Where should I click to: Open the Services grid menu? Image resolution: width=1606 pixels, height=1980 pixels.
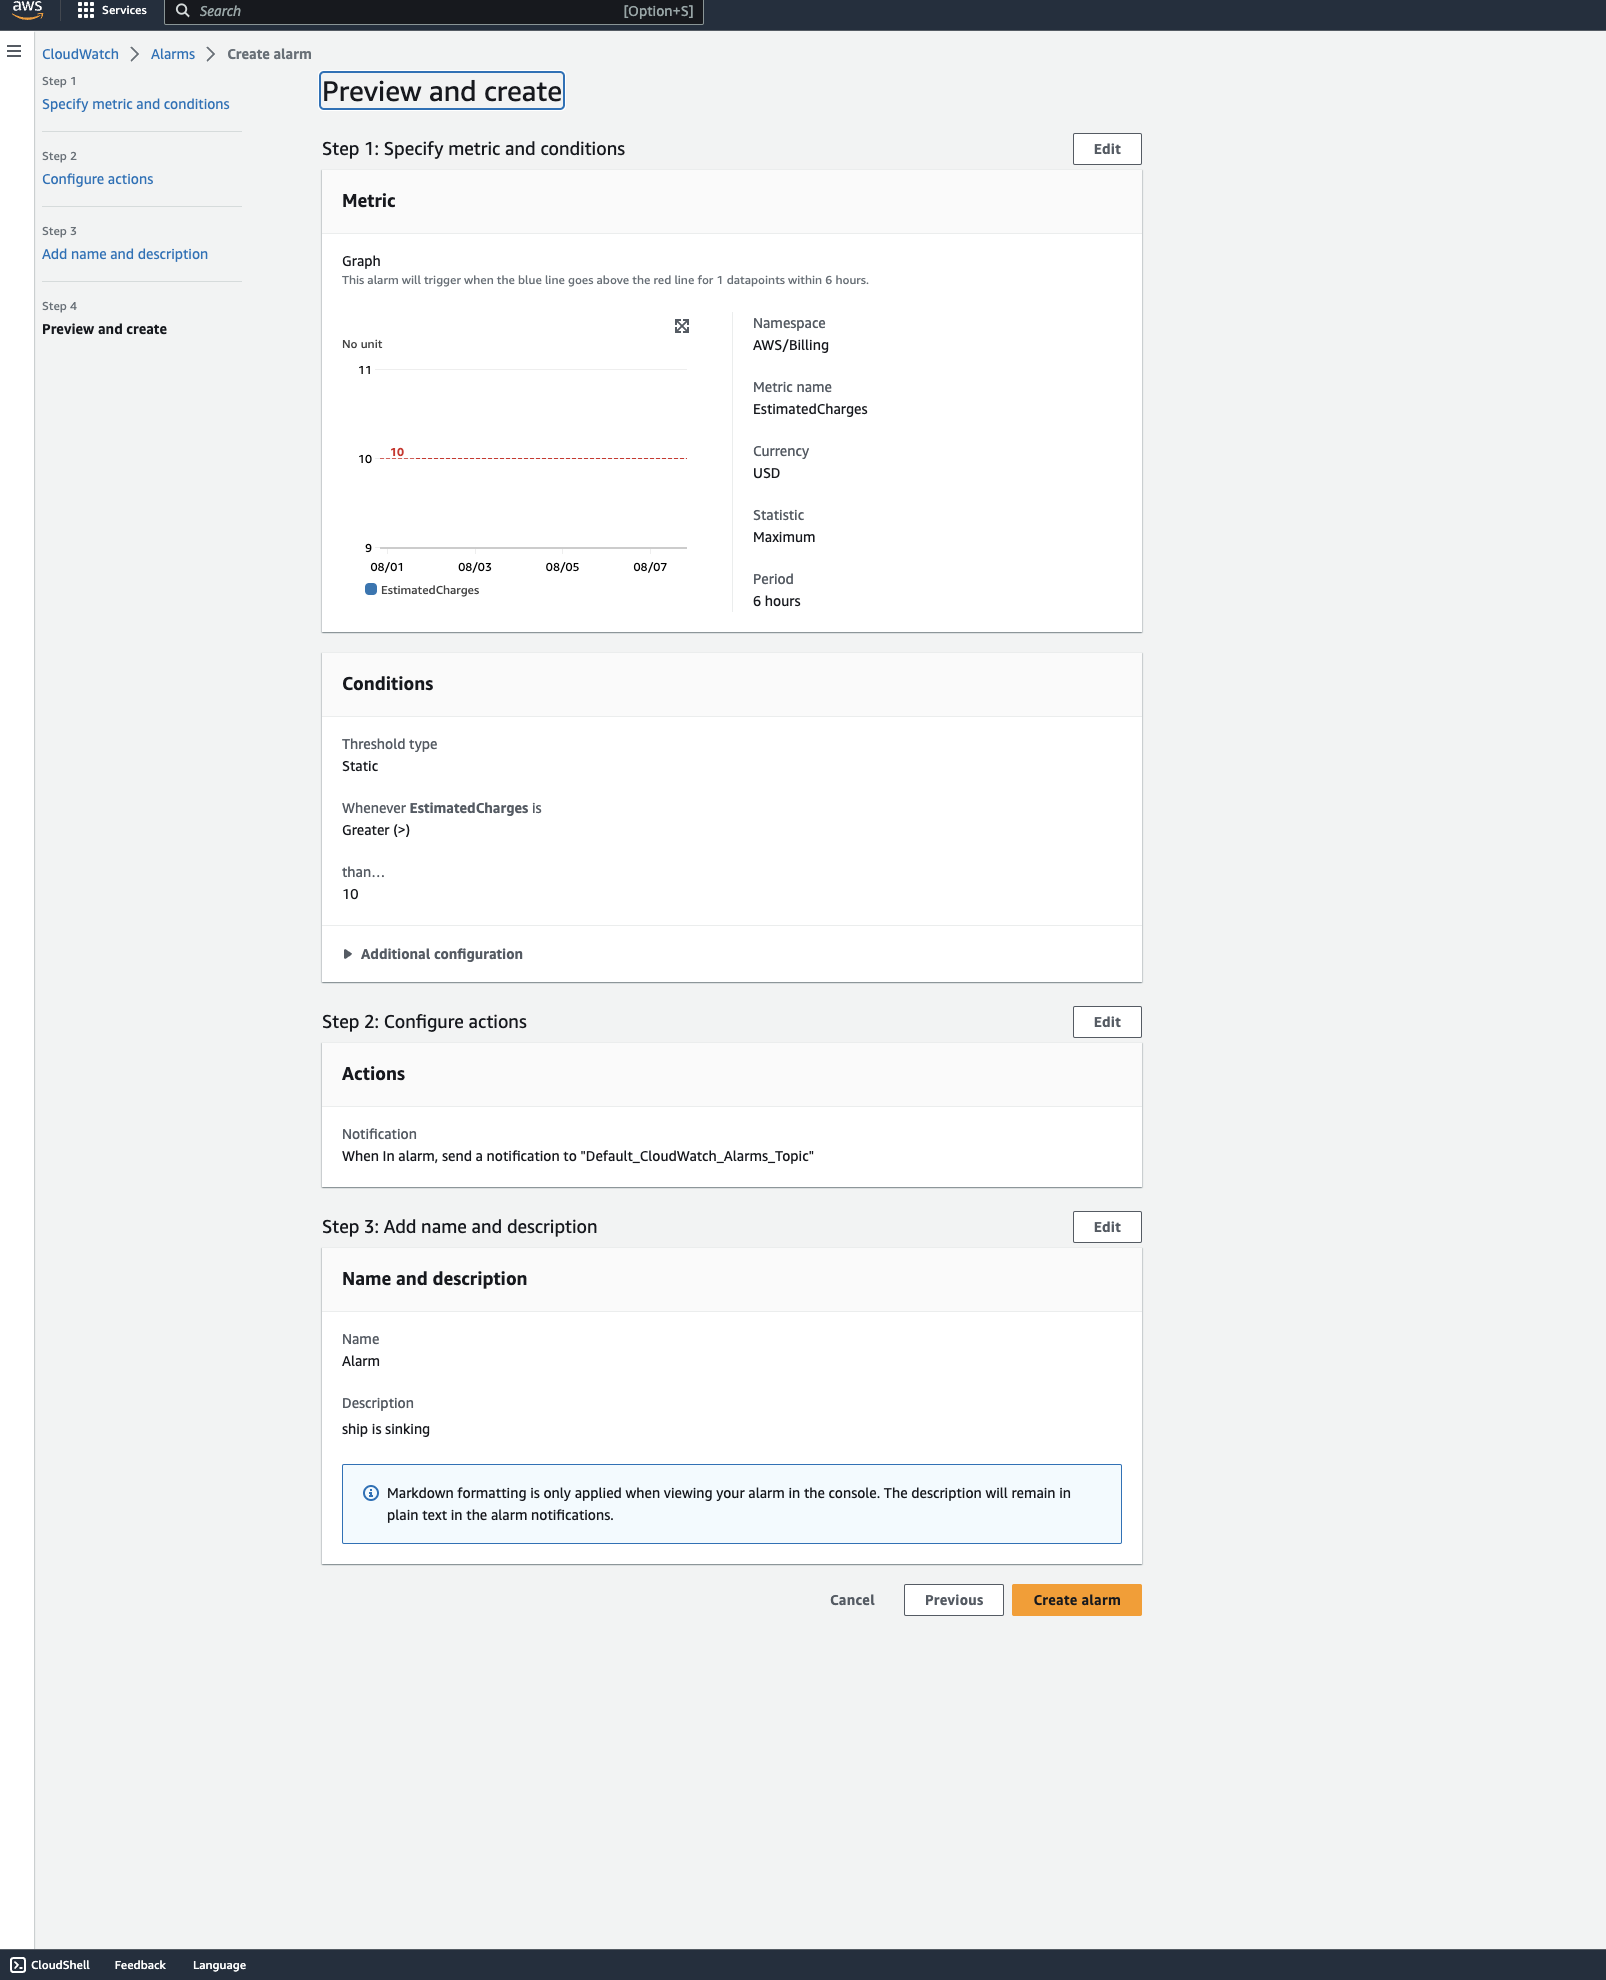[x=112, y=10]
